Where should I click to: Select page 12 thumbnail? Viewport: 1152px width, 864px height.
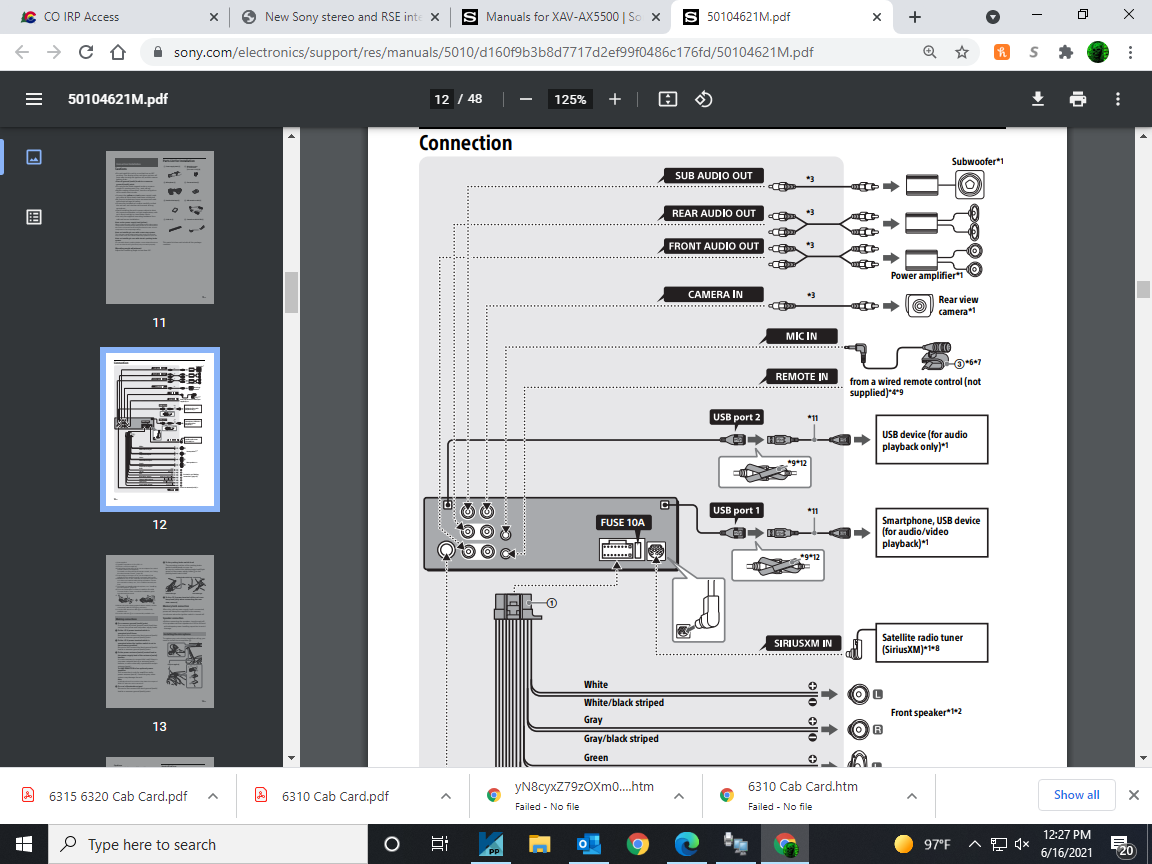pyautogui.click(x=159, y=429)
